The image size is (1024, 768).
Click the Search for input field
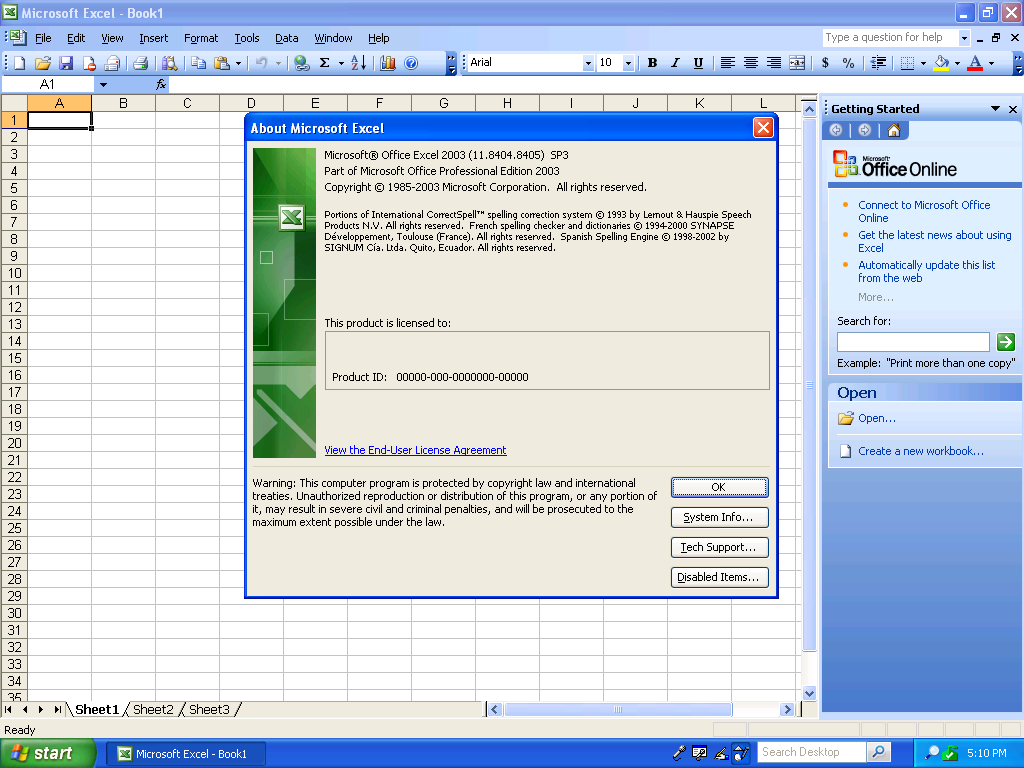coord(912,342)
